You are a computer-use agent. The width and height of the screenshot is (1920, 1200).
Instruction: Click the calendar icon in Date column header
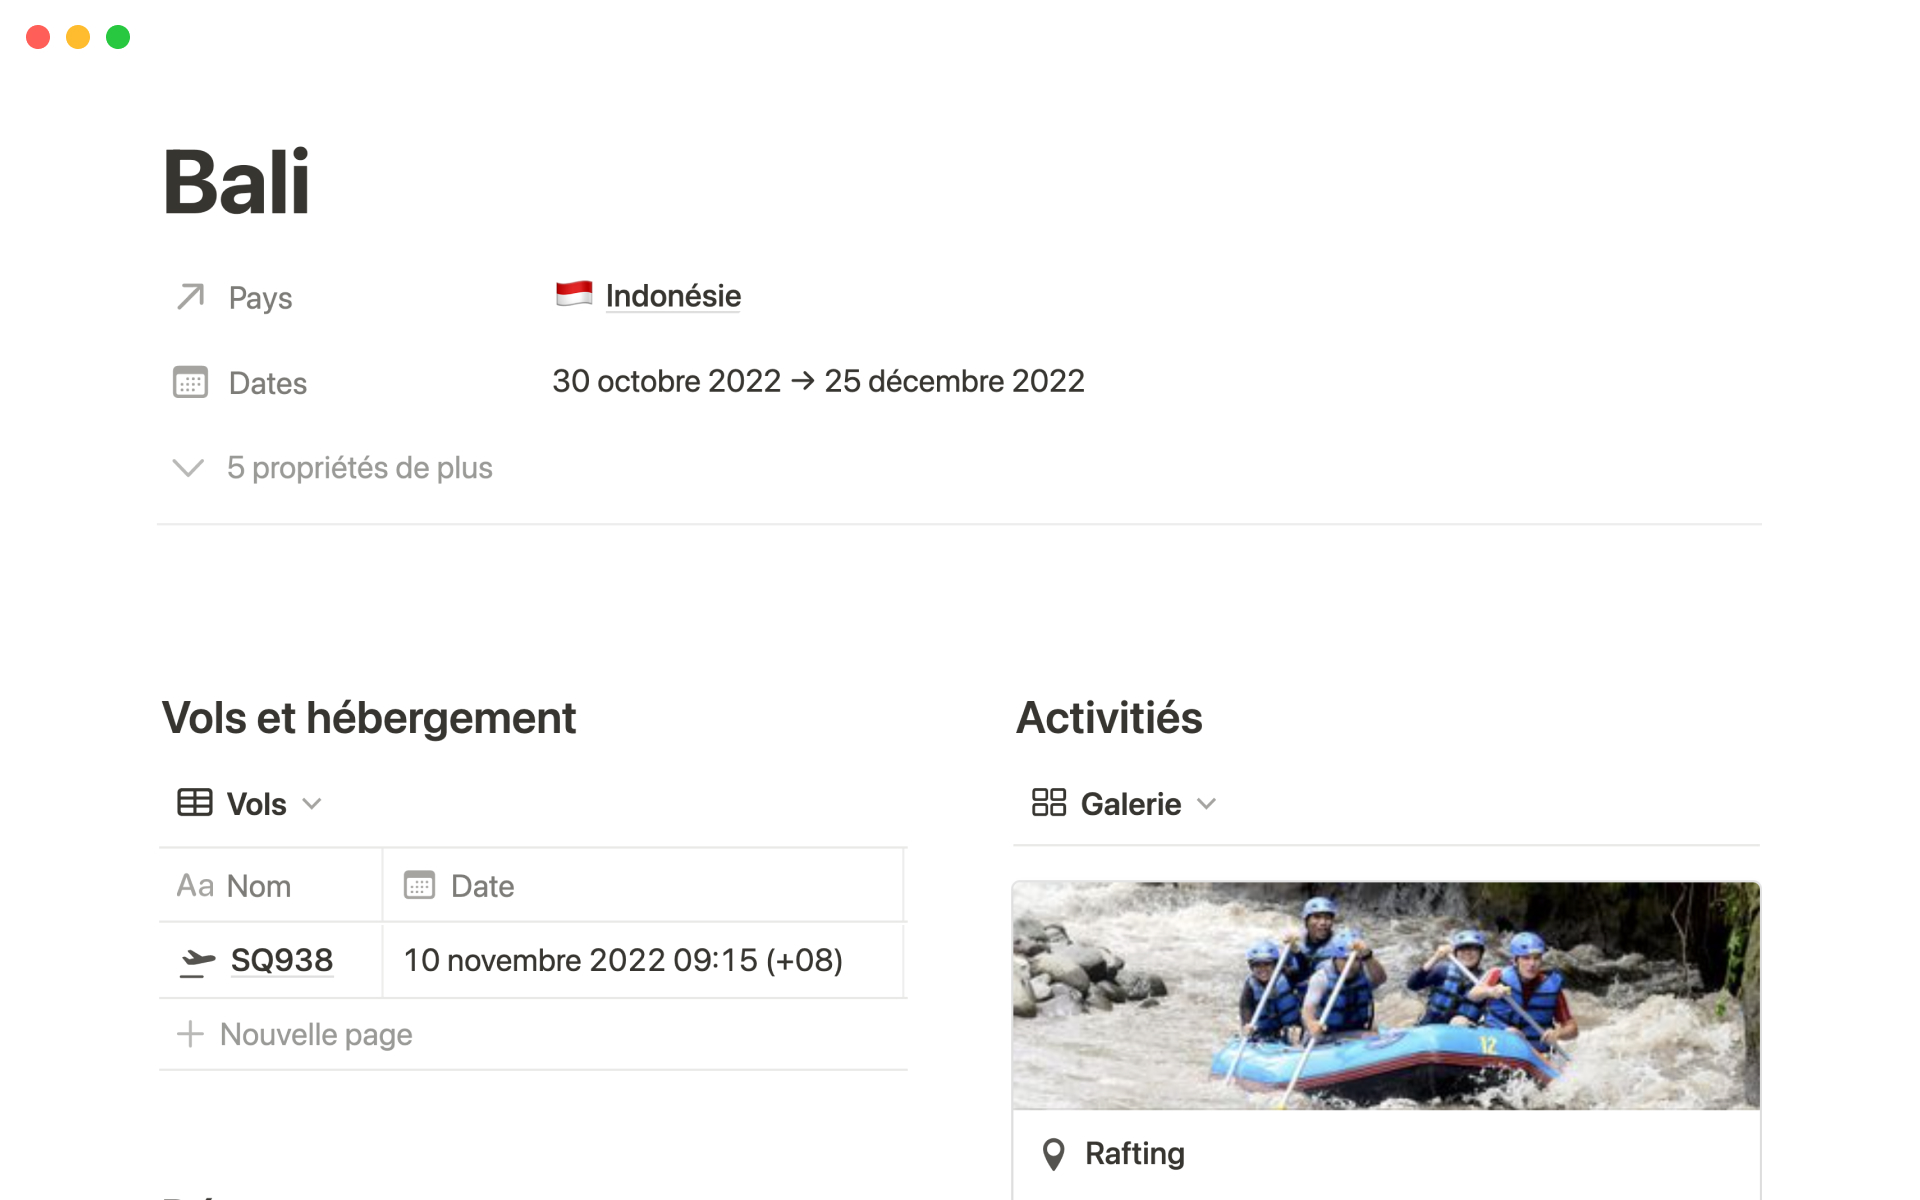point(419,885)
